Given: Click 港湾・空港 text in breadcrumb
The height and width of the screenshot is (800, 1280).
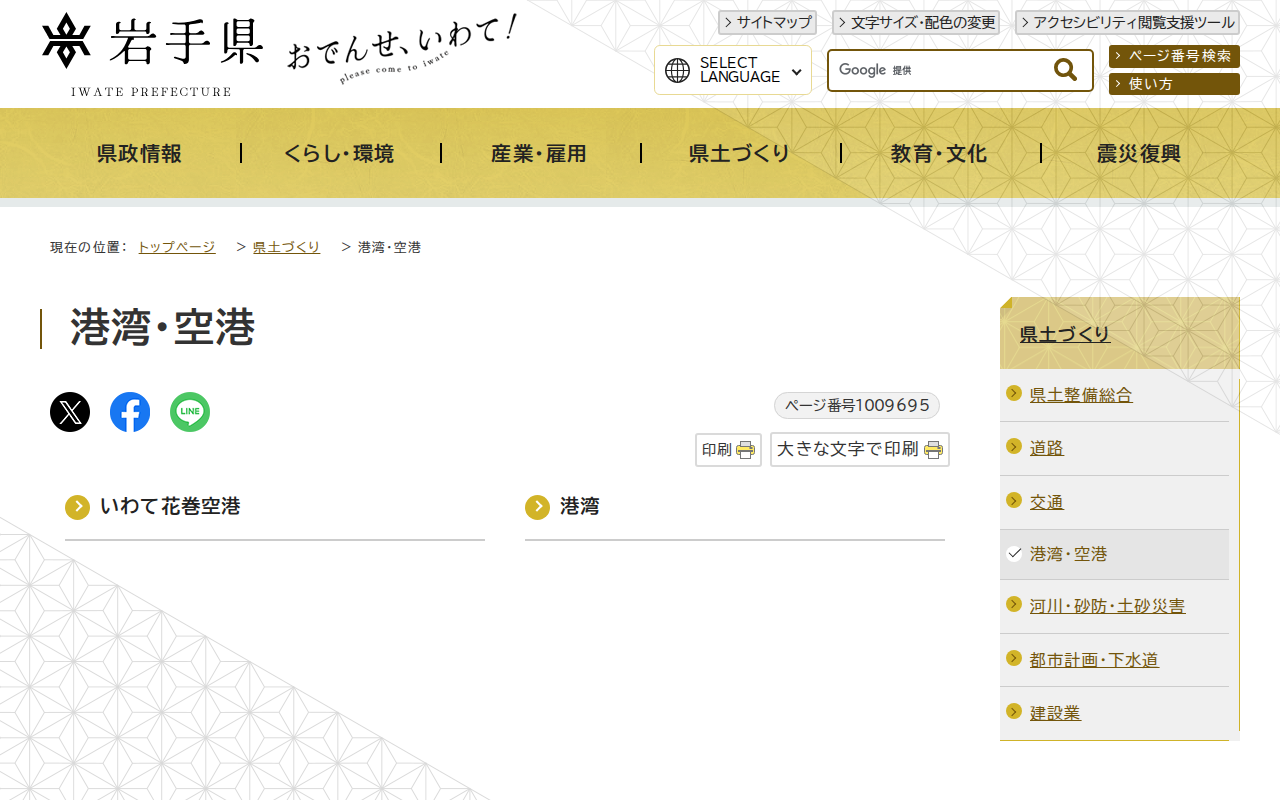Looking at the screenshot, I should 390,247.
